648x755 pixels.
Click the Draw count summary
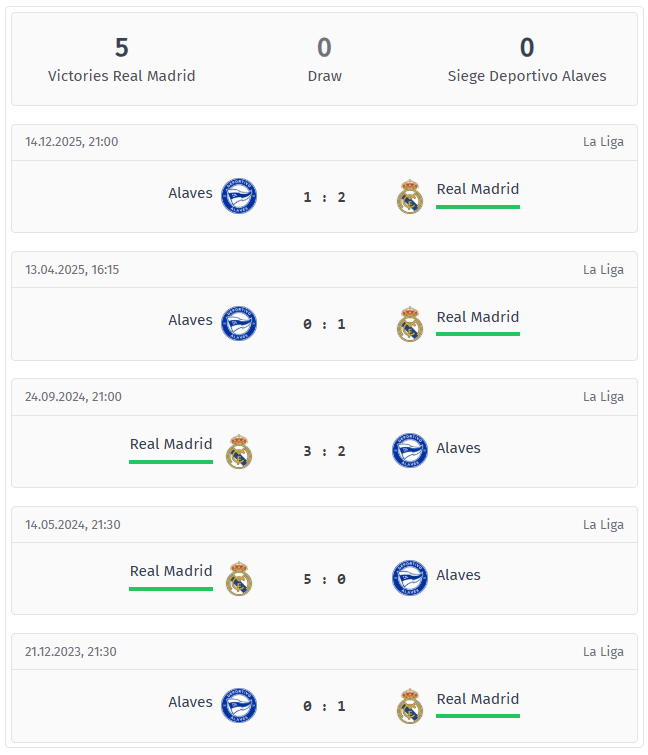point(324,48)
